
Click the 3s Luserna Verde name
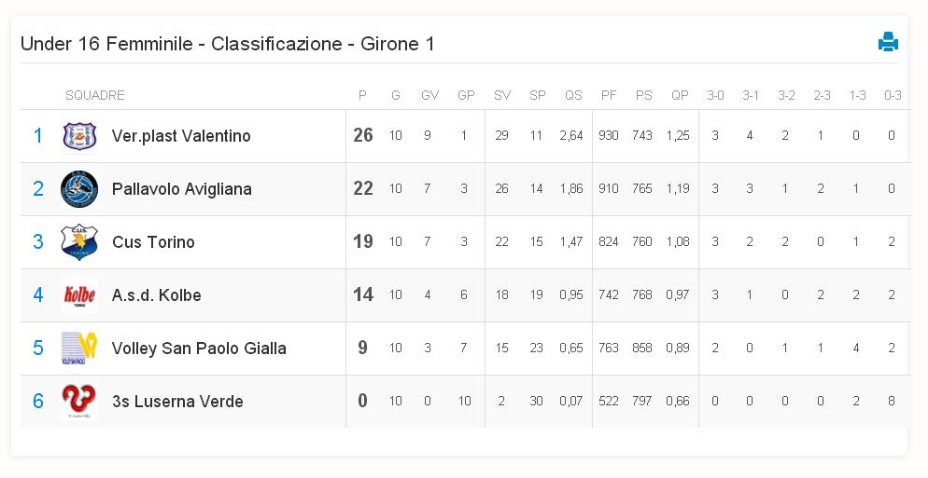coord(178,401)
